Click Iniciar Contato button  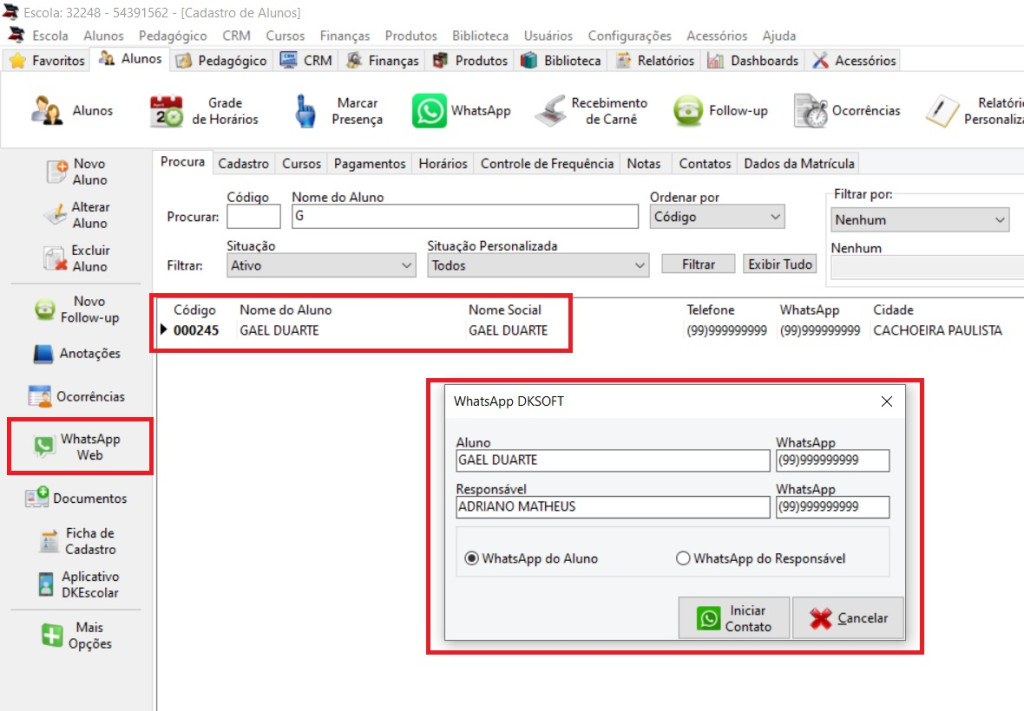pos(734,618)
